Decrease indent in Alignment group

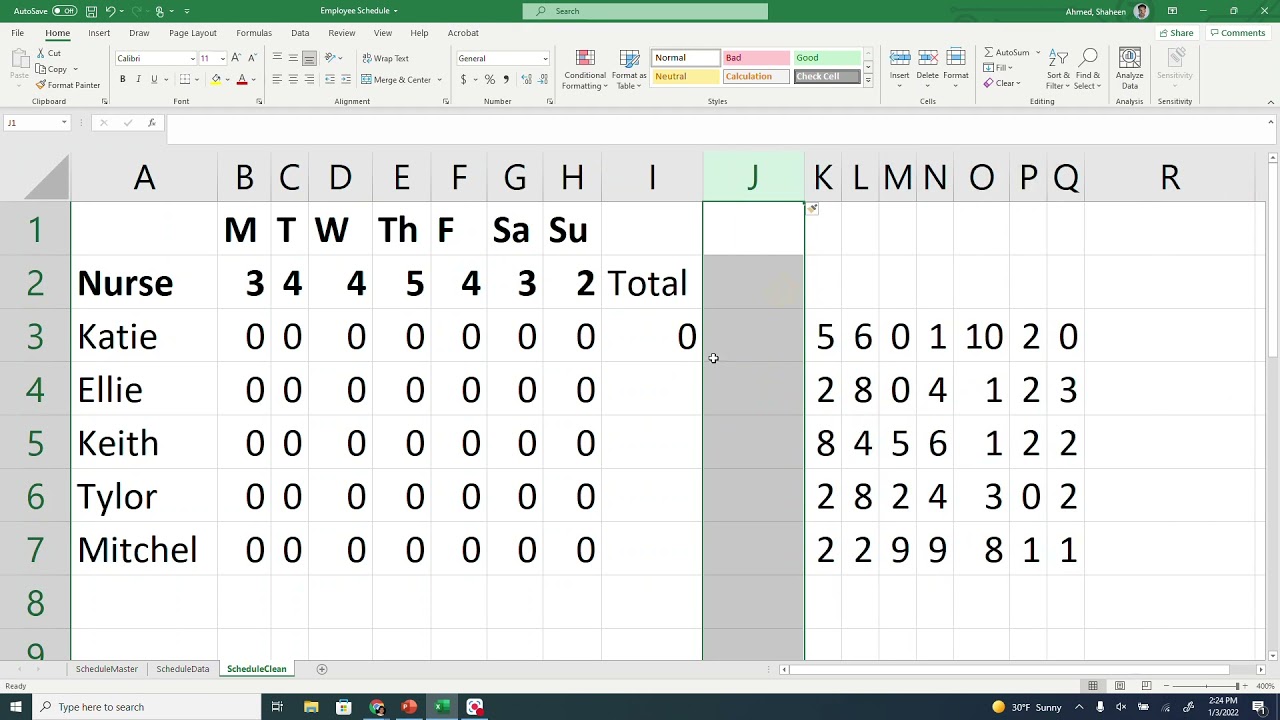tap(330, 79)
